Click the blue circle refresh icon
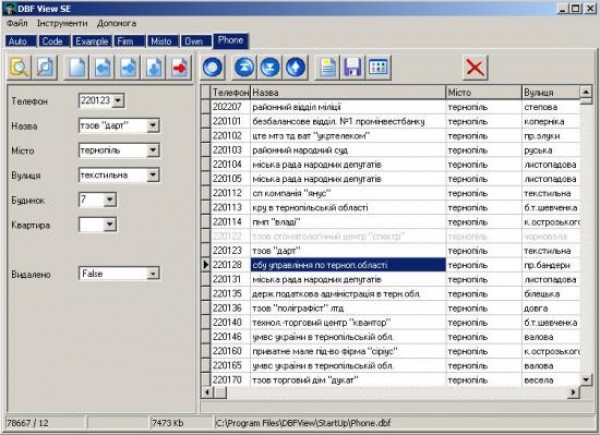The height and width of the screenshot is (435, 600). [212, 67]
